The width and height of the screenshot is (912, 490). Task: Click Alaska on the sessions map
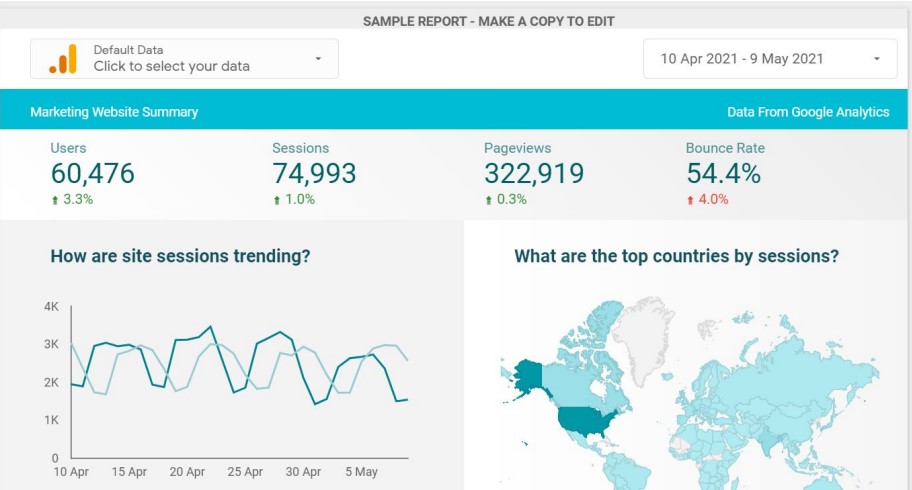(x=529, y=376)
